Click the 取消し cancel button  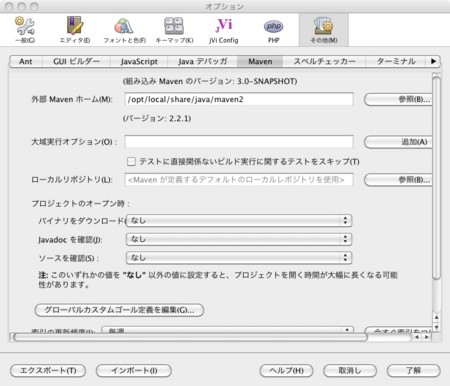pyautogui.click(x=350, y=371)
